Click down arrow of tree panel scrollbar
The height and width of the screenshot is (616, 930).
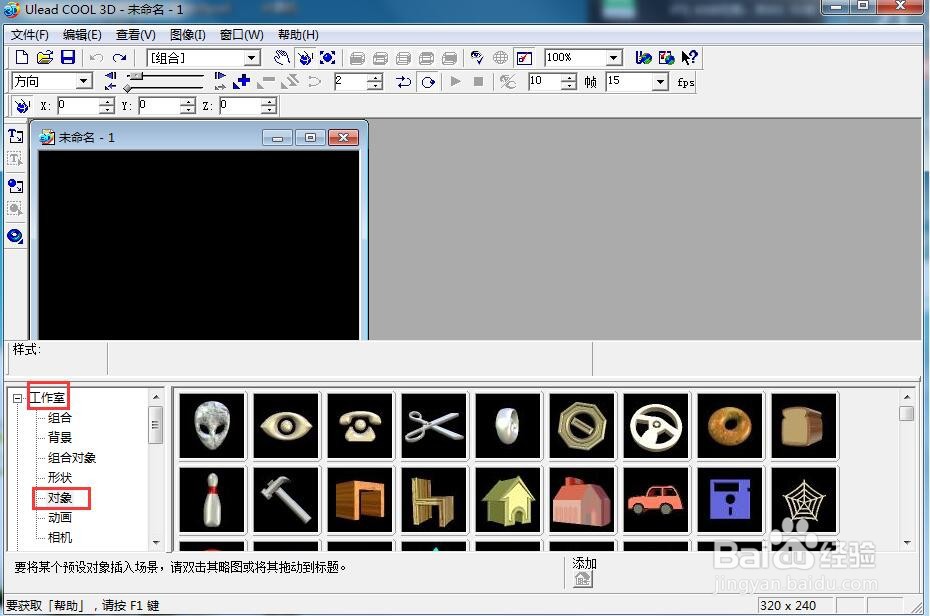[156, 542]
